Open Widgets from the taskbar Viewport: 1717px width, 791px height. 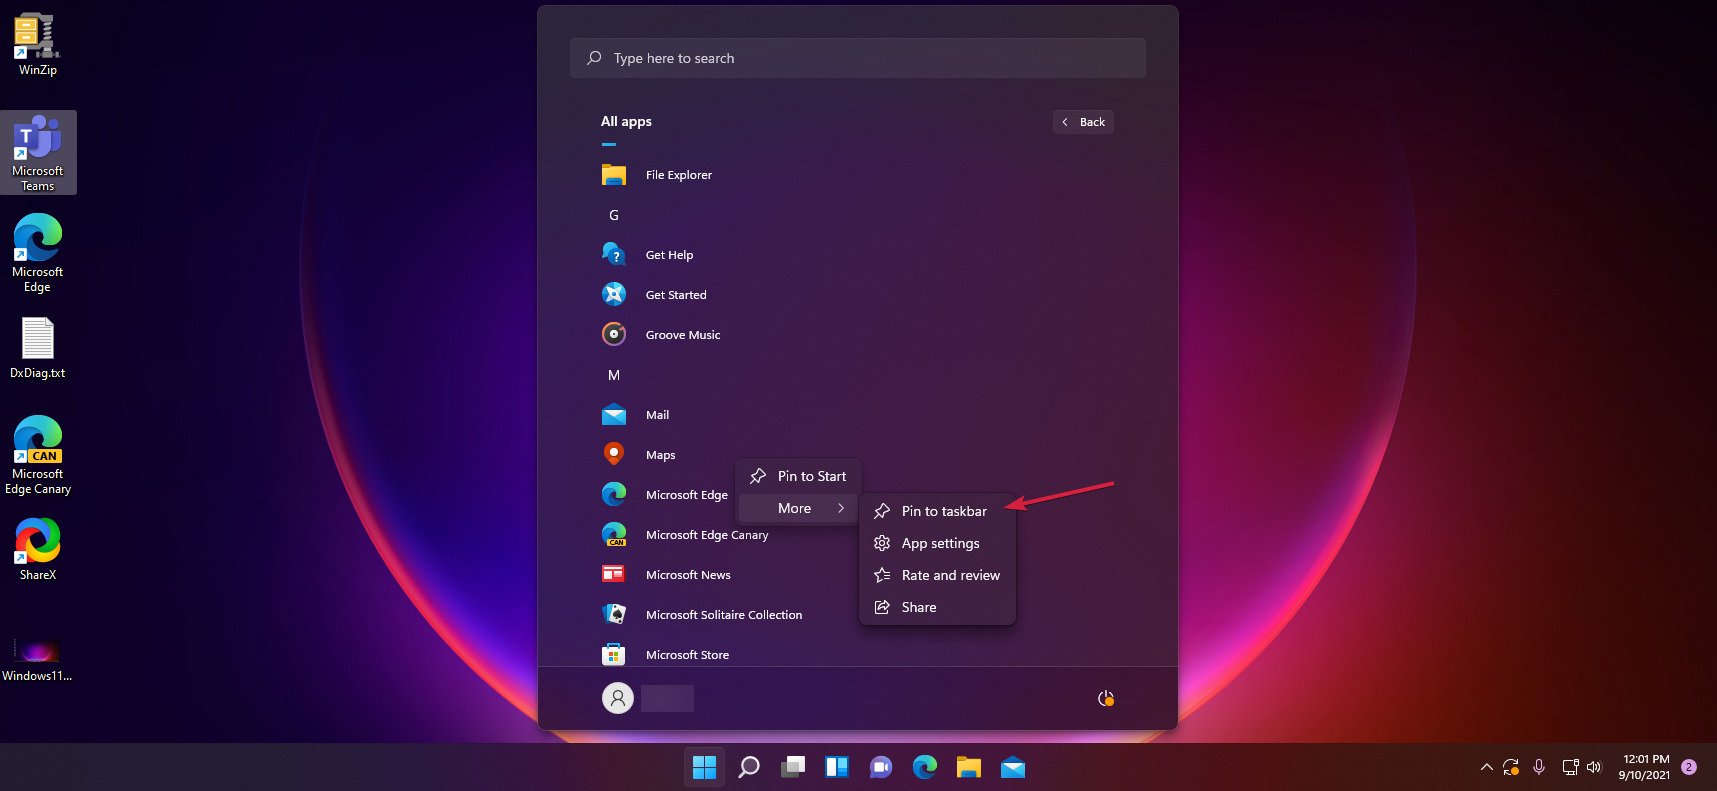pos(837,767)
